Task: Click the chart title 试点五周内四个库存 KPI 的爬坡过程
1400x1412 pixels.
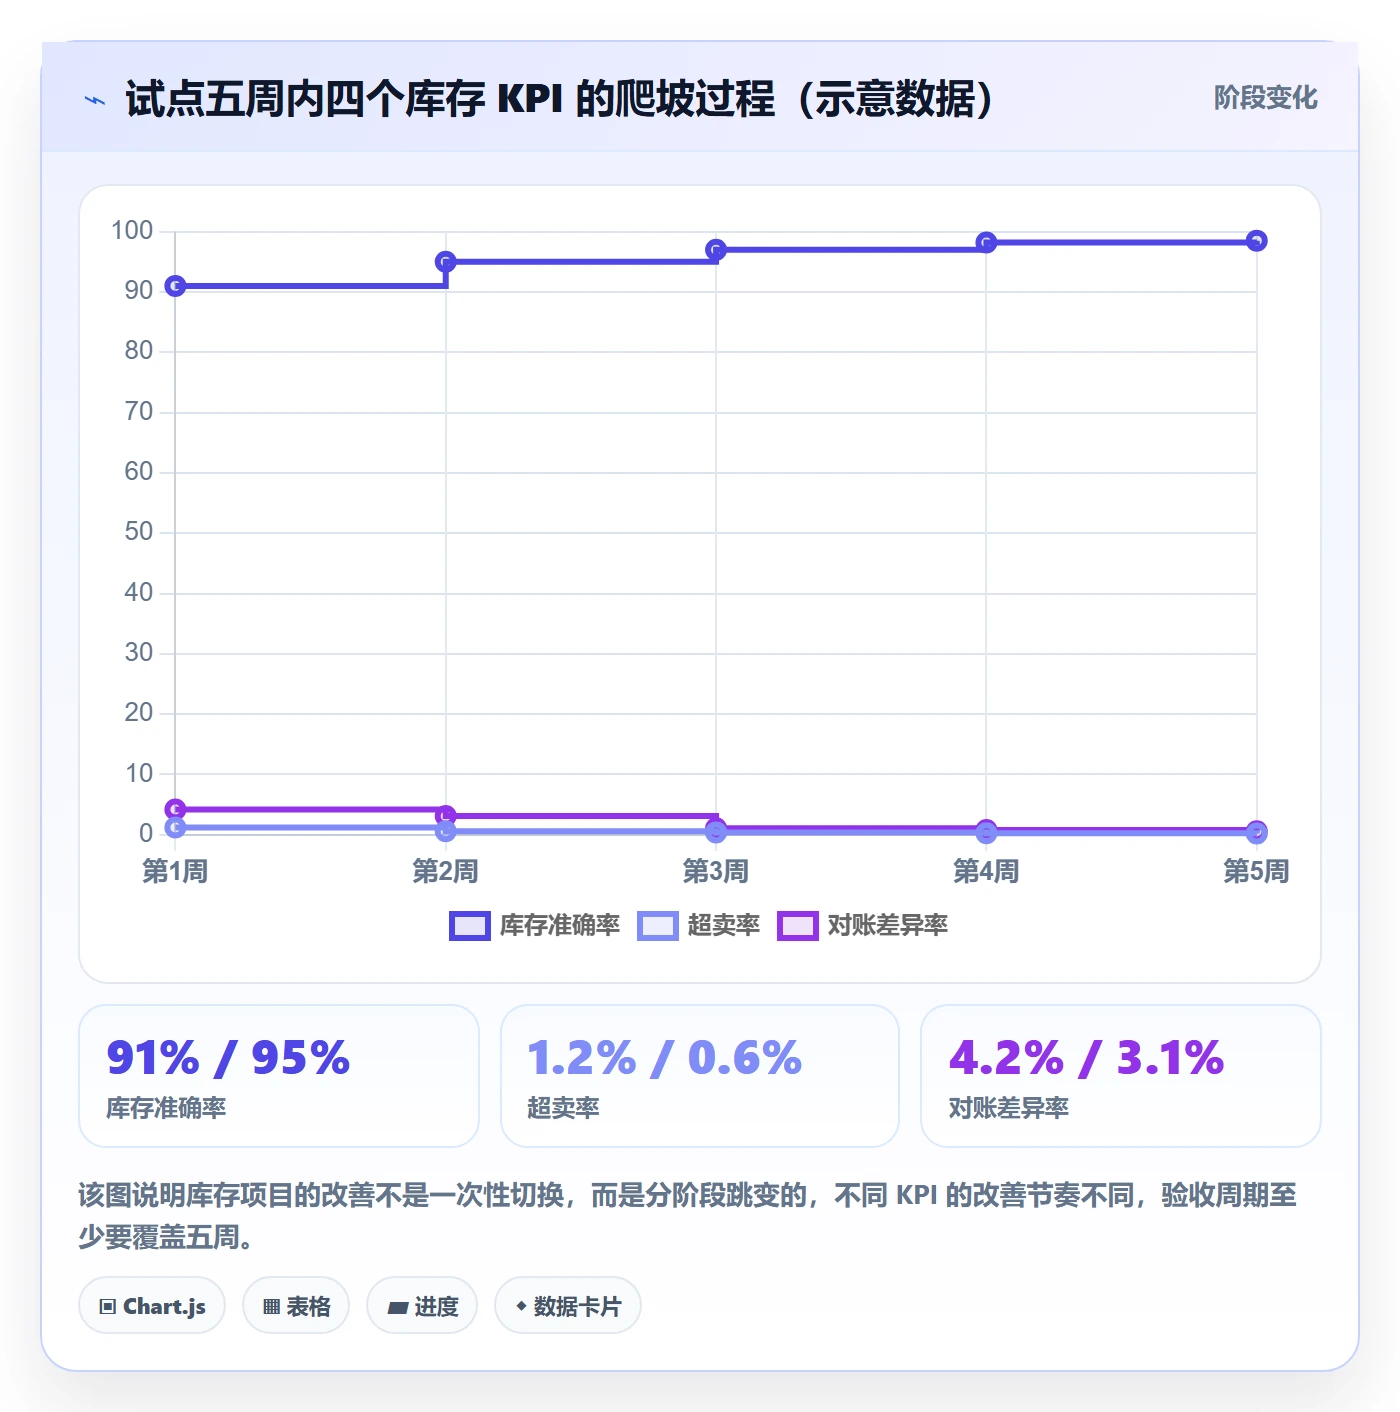Action: [x=560, y=99]
